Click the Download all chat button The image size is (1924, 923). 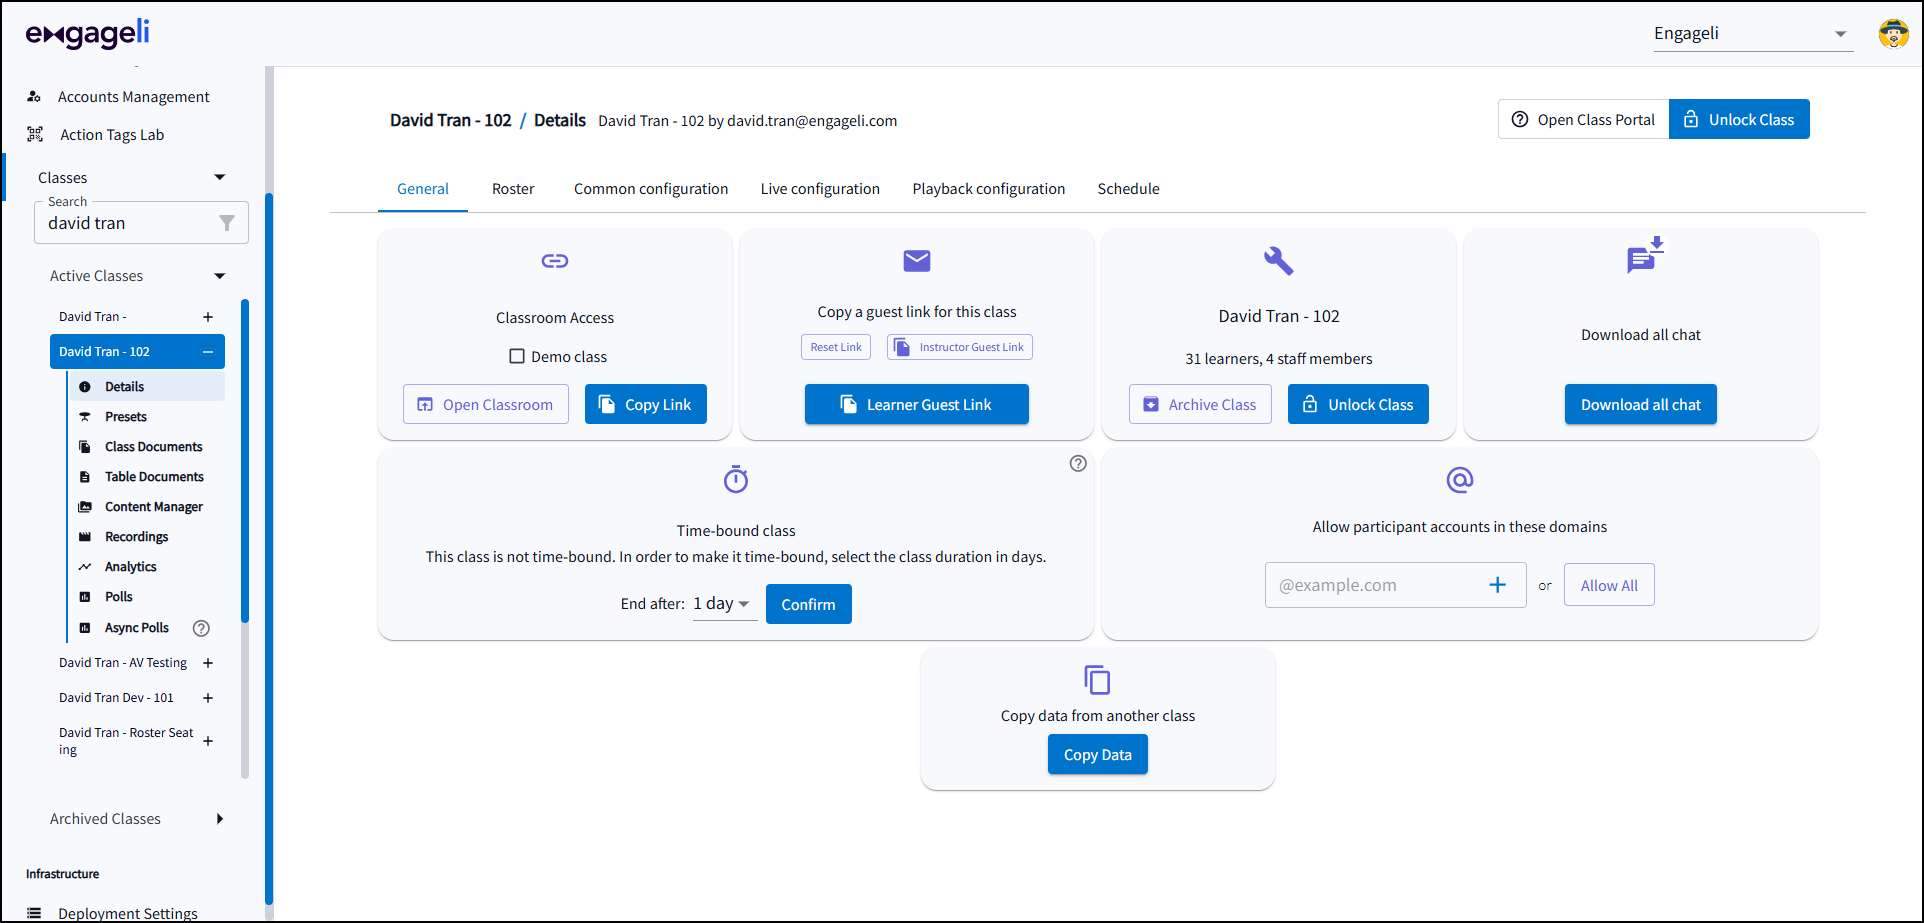(x=1640, y=405)
